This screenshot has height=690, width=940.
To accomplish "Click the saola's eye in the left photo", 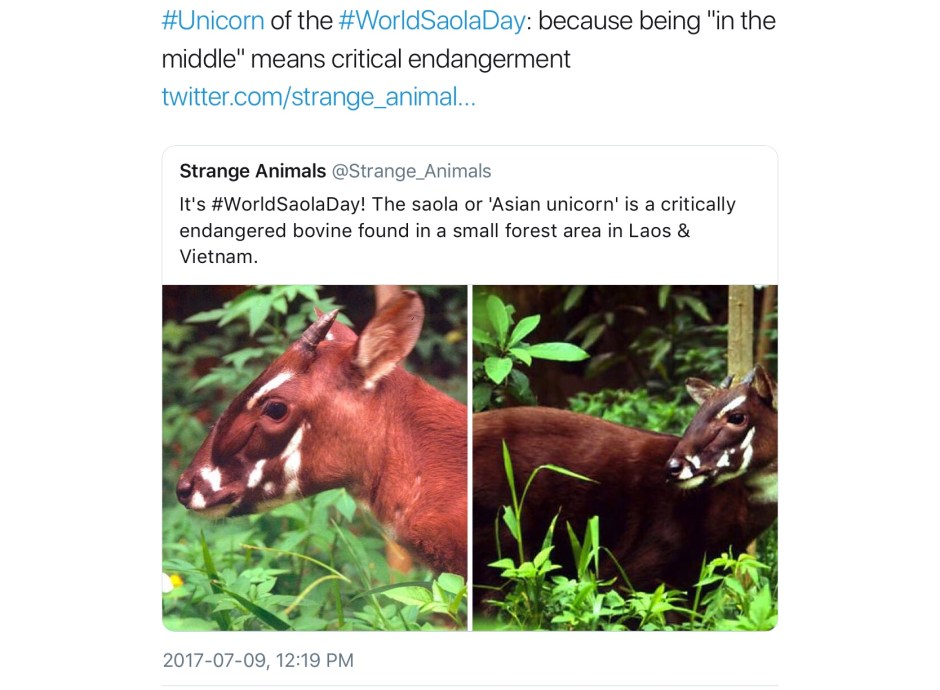I will pos(274,409).
